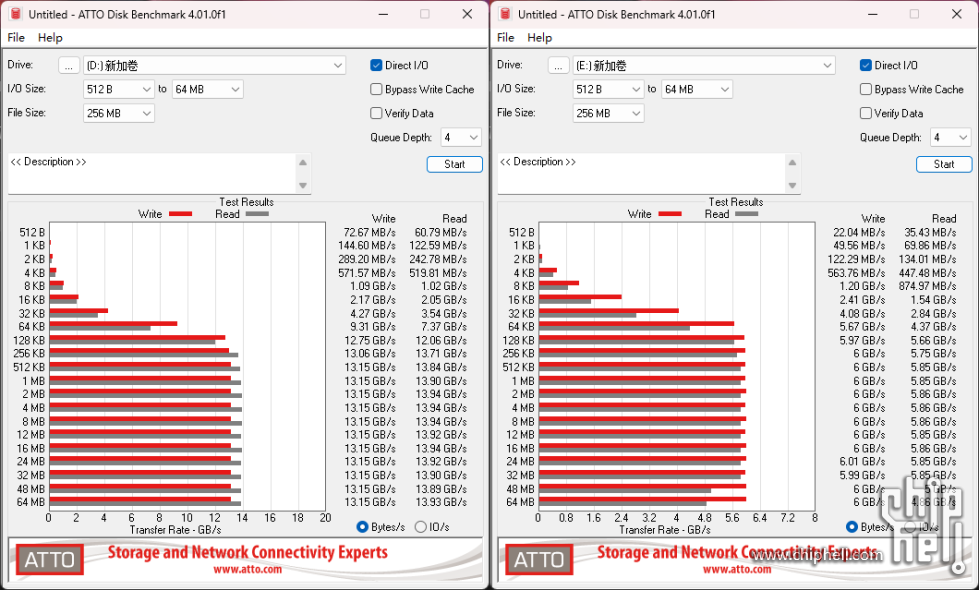Image resolution: width=979 pixels, height=590 pixels.
Task: Click Start button in left window
Action: coord(455,164)
